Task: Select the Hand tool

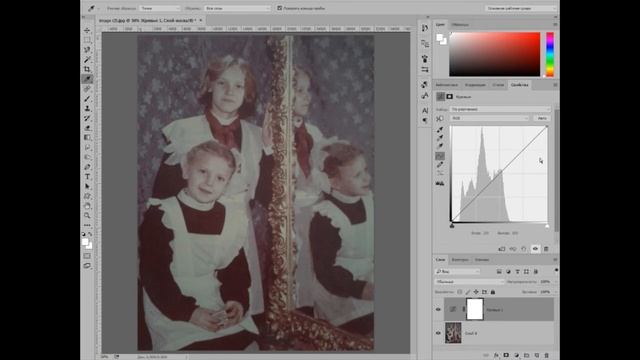Action: (x=87, y=206)
